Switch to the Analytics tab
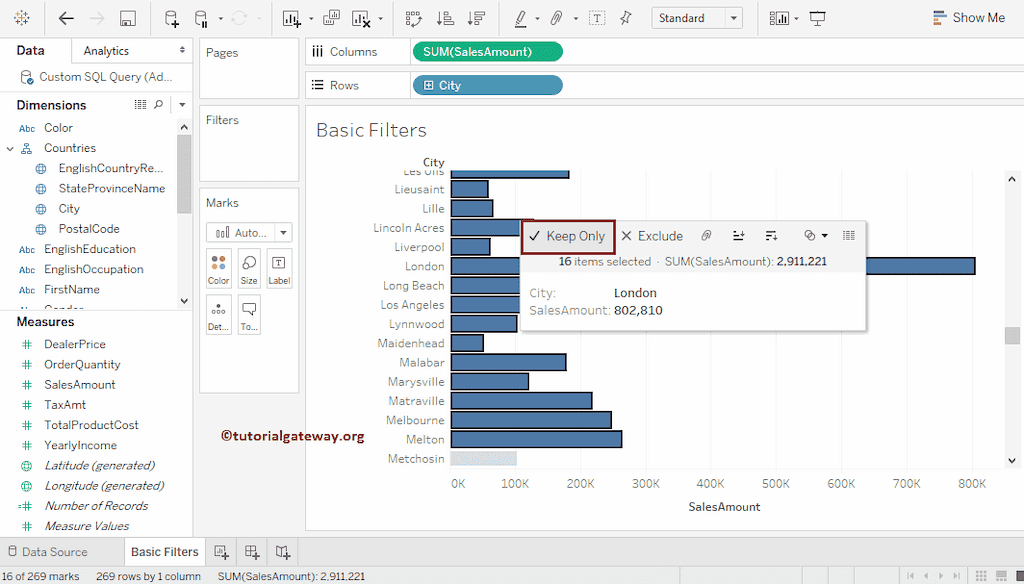Image resolution: width=1024 pixels, height=584 pixels. 106,51
